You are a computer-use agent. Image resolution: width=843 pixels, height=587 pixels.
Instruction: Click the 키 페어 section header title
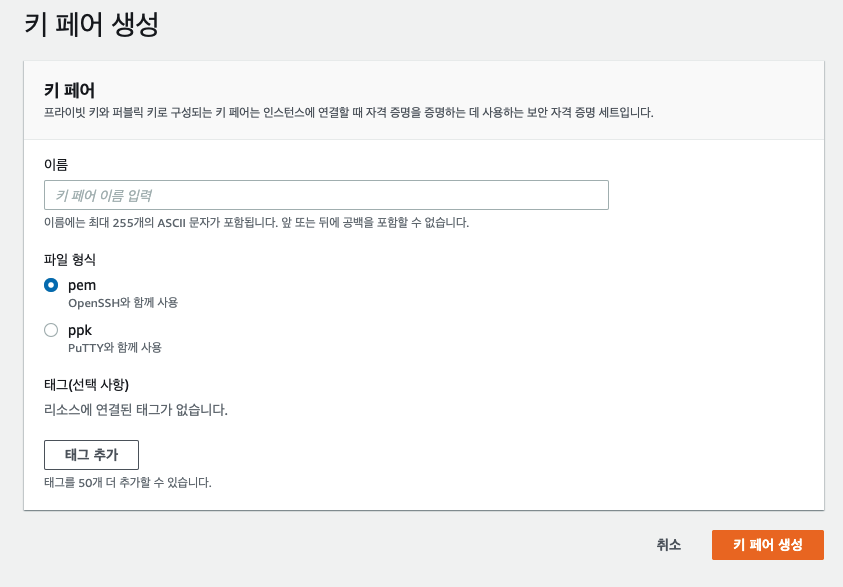point(69,90)
